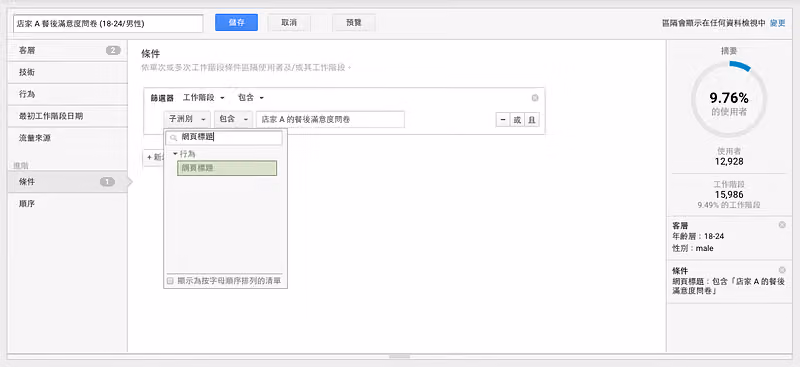Click the 年齡層：18-24 summary line

[698, 236]
